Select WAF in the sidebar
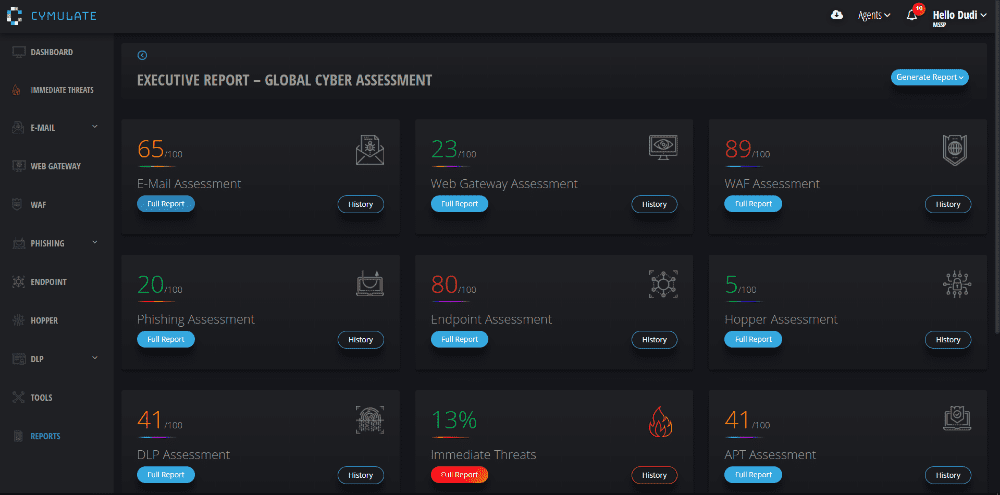The height and width of the screenshot is (495, 1000). [38, 205]
